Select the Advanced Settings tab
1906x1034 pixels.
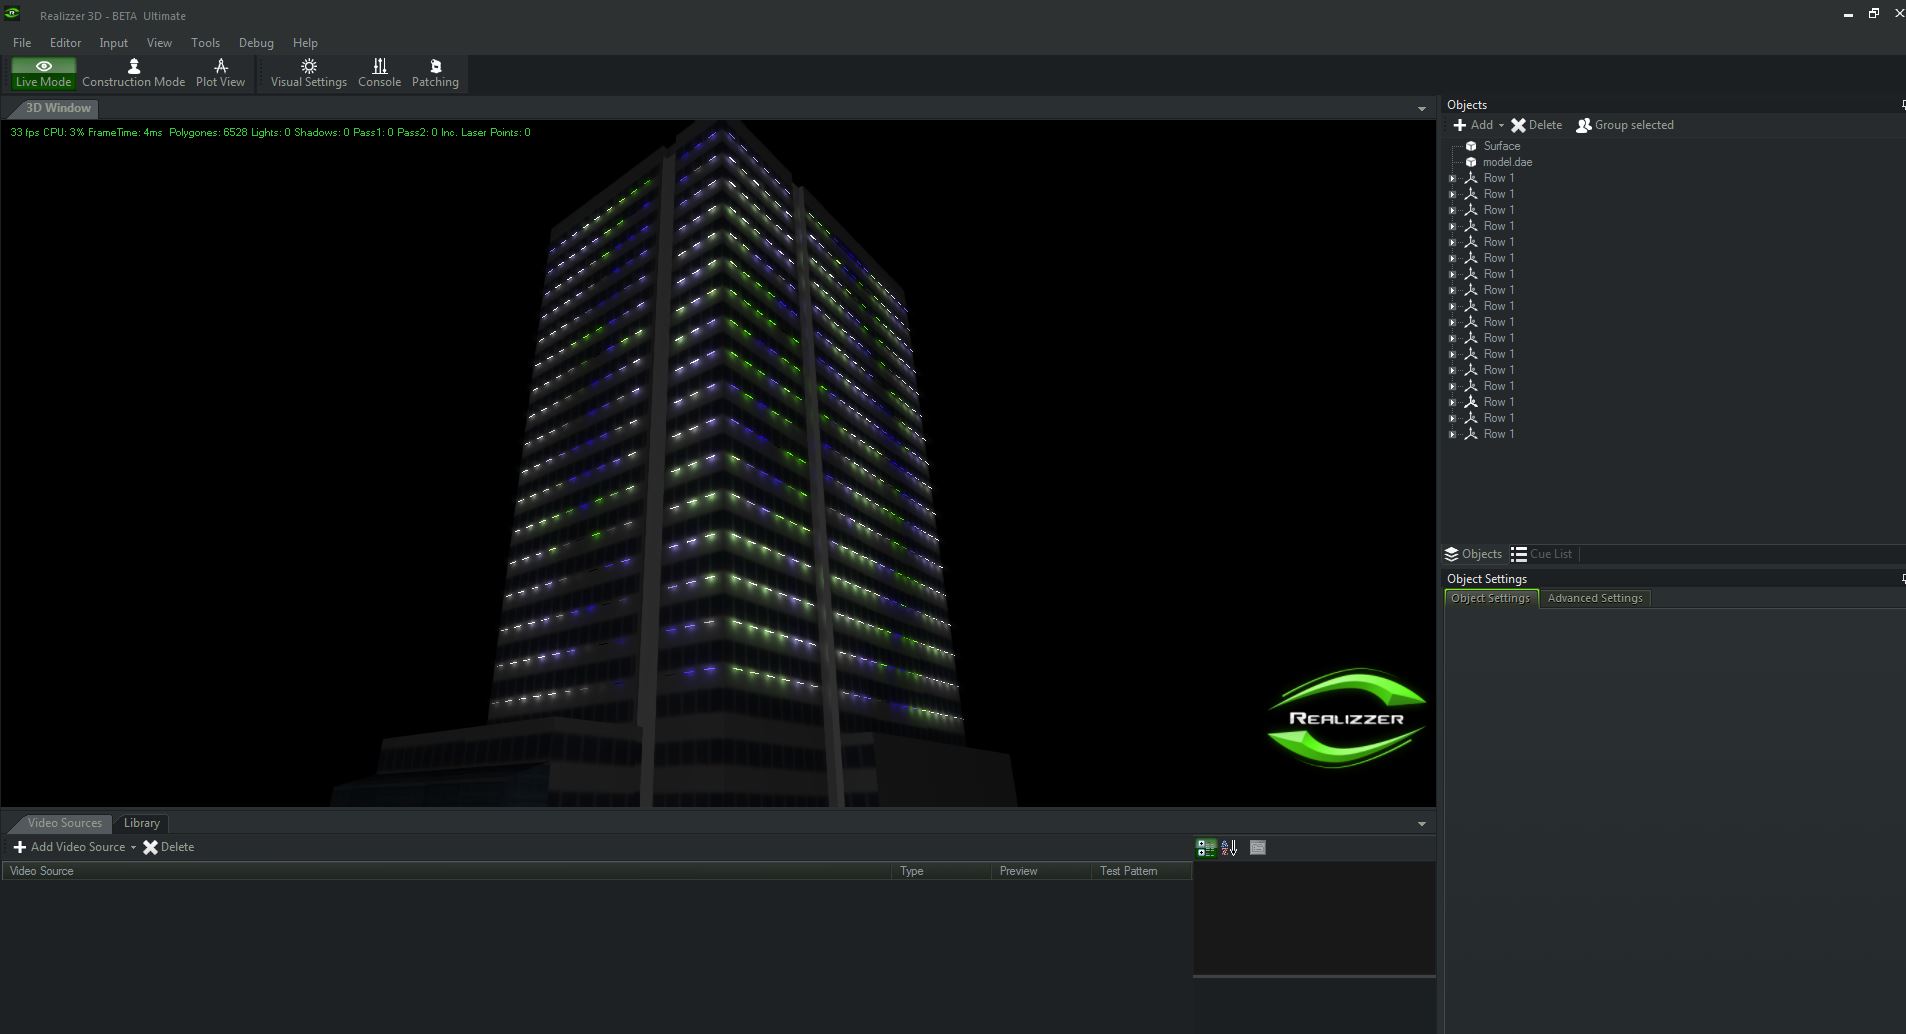(x=1595, y=598)
